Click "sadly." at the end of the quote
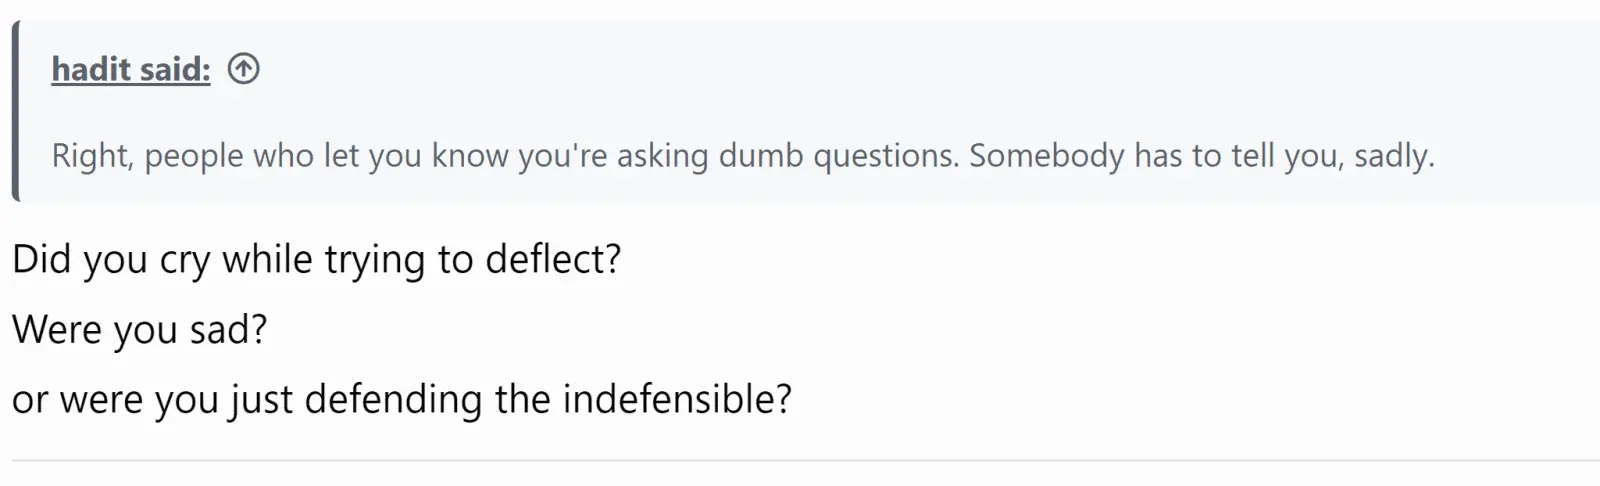Image resolution: width=1600 pixels, height=486 pixels. click(x=1394, y=156)
